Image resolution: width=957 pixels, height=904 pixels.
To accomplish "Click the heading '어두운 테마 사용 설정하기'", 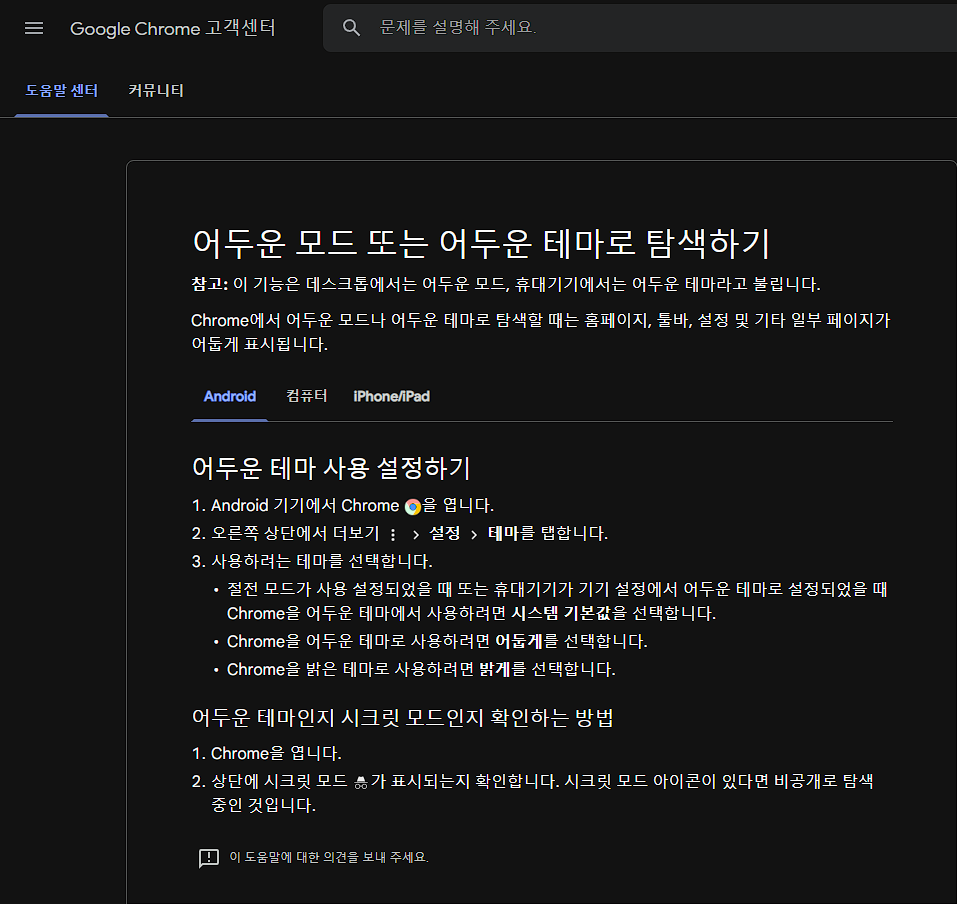I will point(331,468).
